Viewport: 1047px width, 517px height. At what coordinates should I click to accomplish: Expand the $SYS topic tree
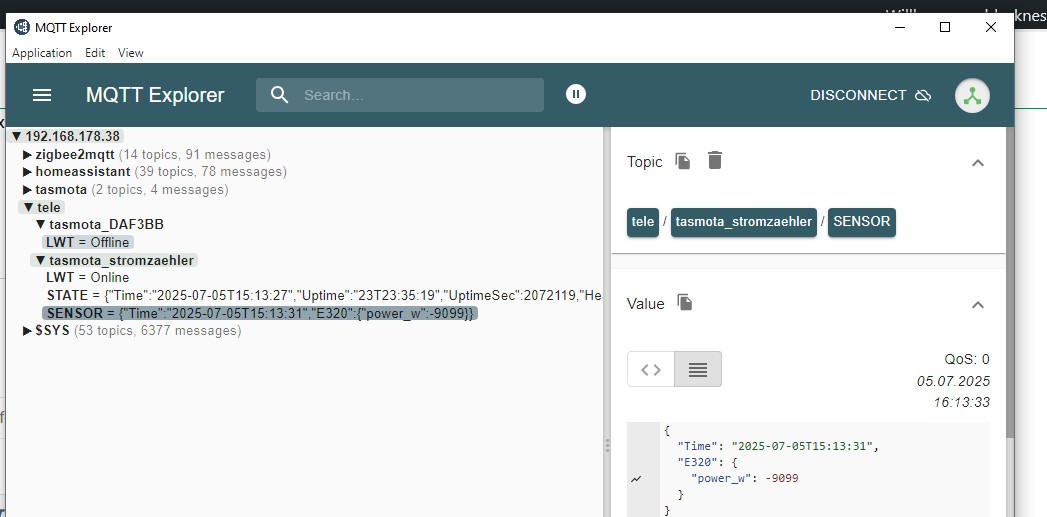27,331
